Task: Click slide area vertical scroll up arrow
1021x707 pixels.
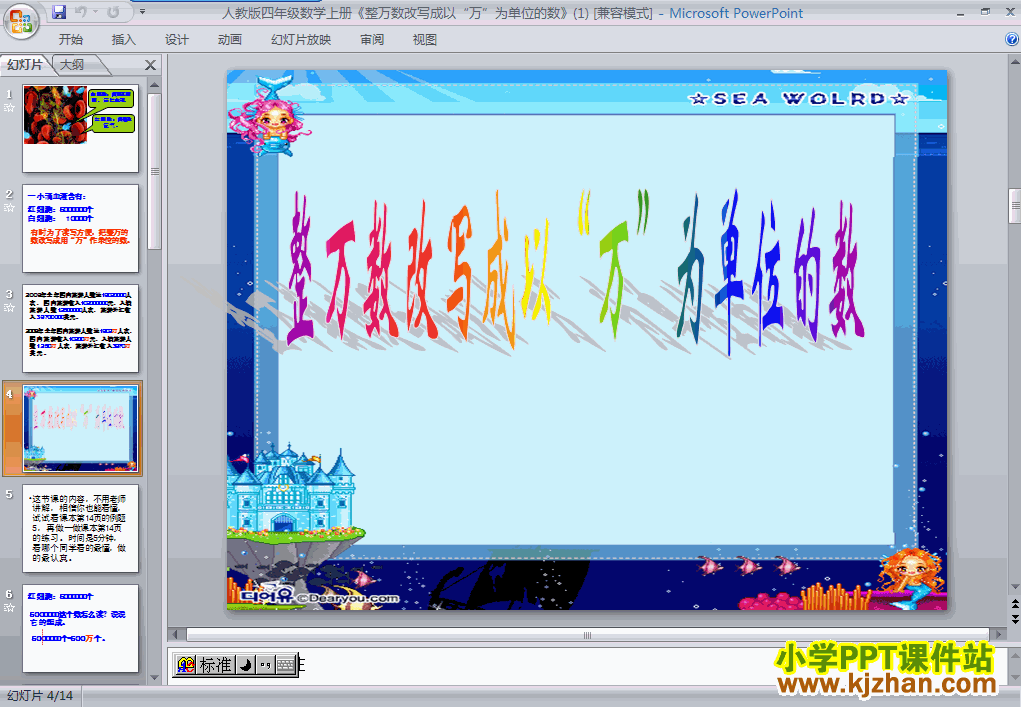Action: pos(1014,62)
